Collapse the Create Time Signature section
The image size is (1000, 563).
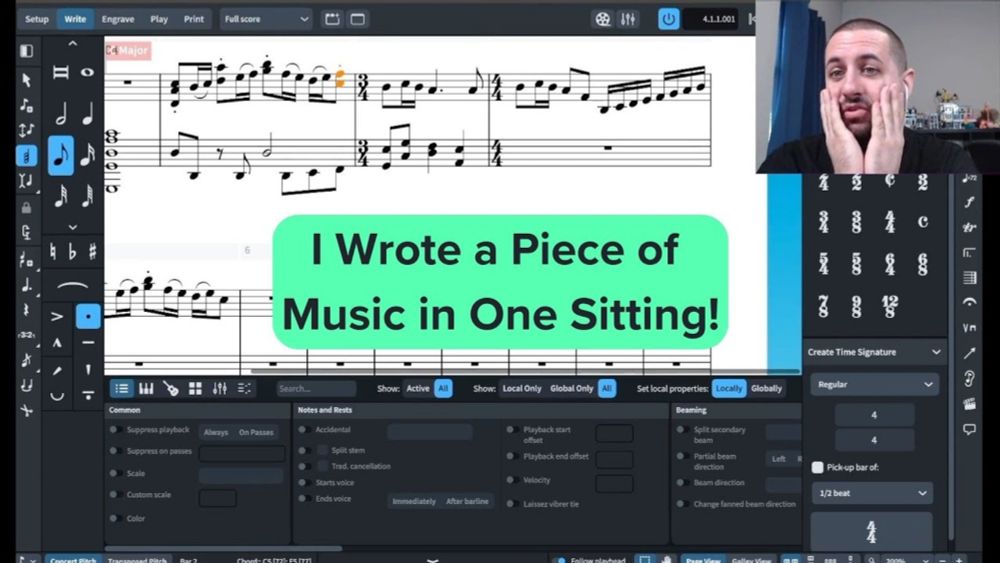936,352
